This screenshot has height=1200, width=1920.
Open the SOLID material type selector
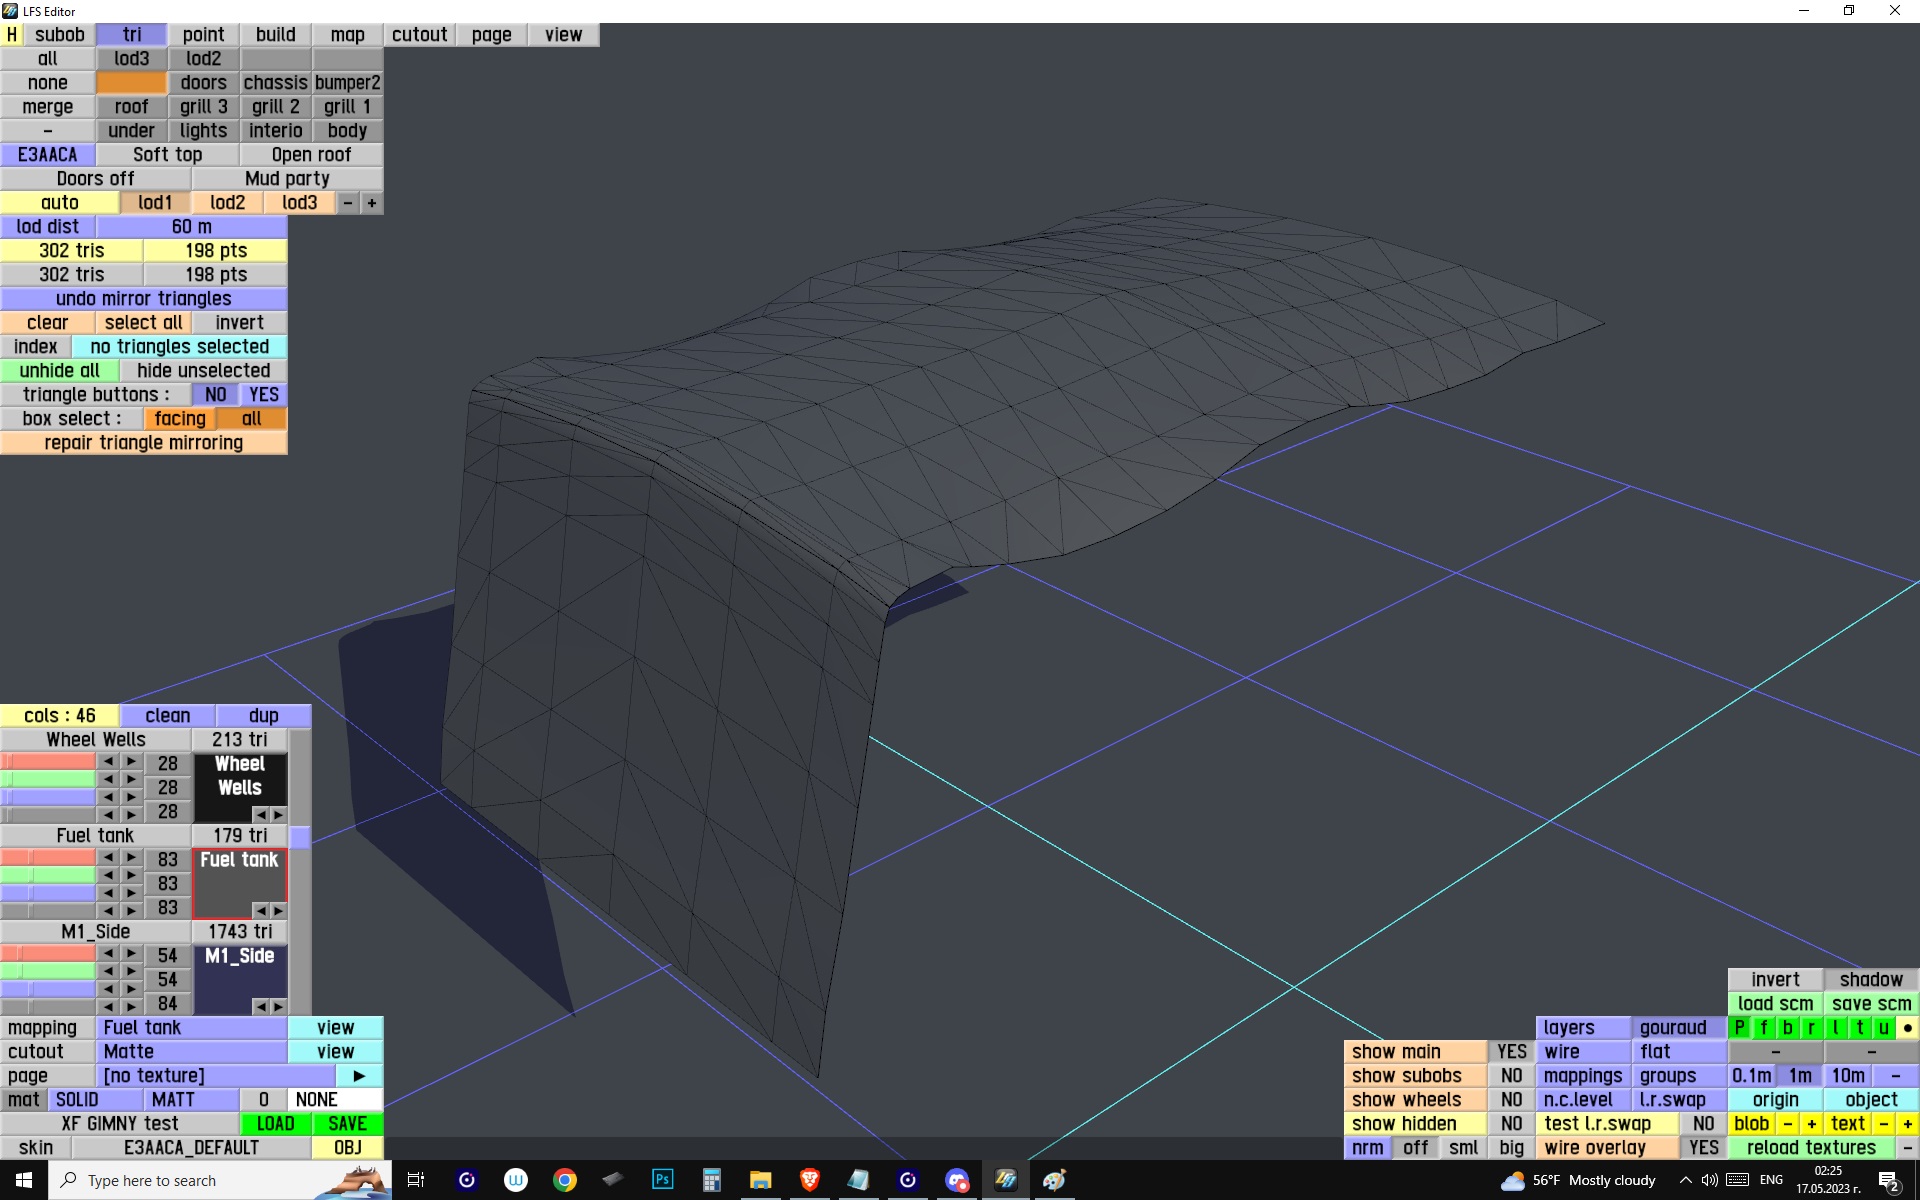pos(96,1099)
